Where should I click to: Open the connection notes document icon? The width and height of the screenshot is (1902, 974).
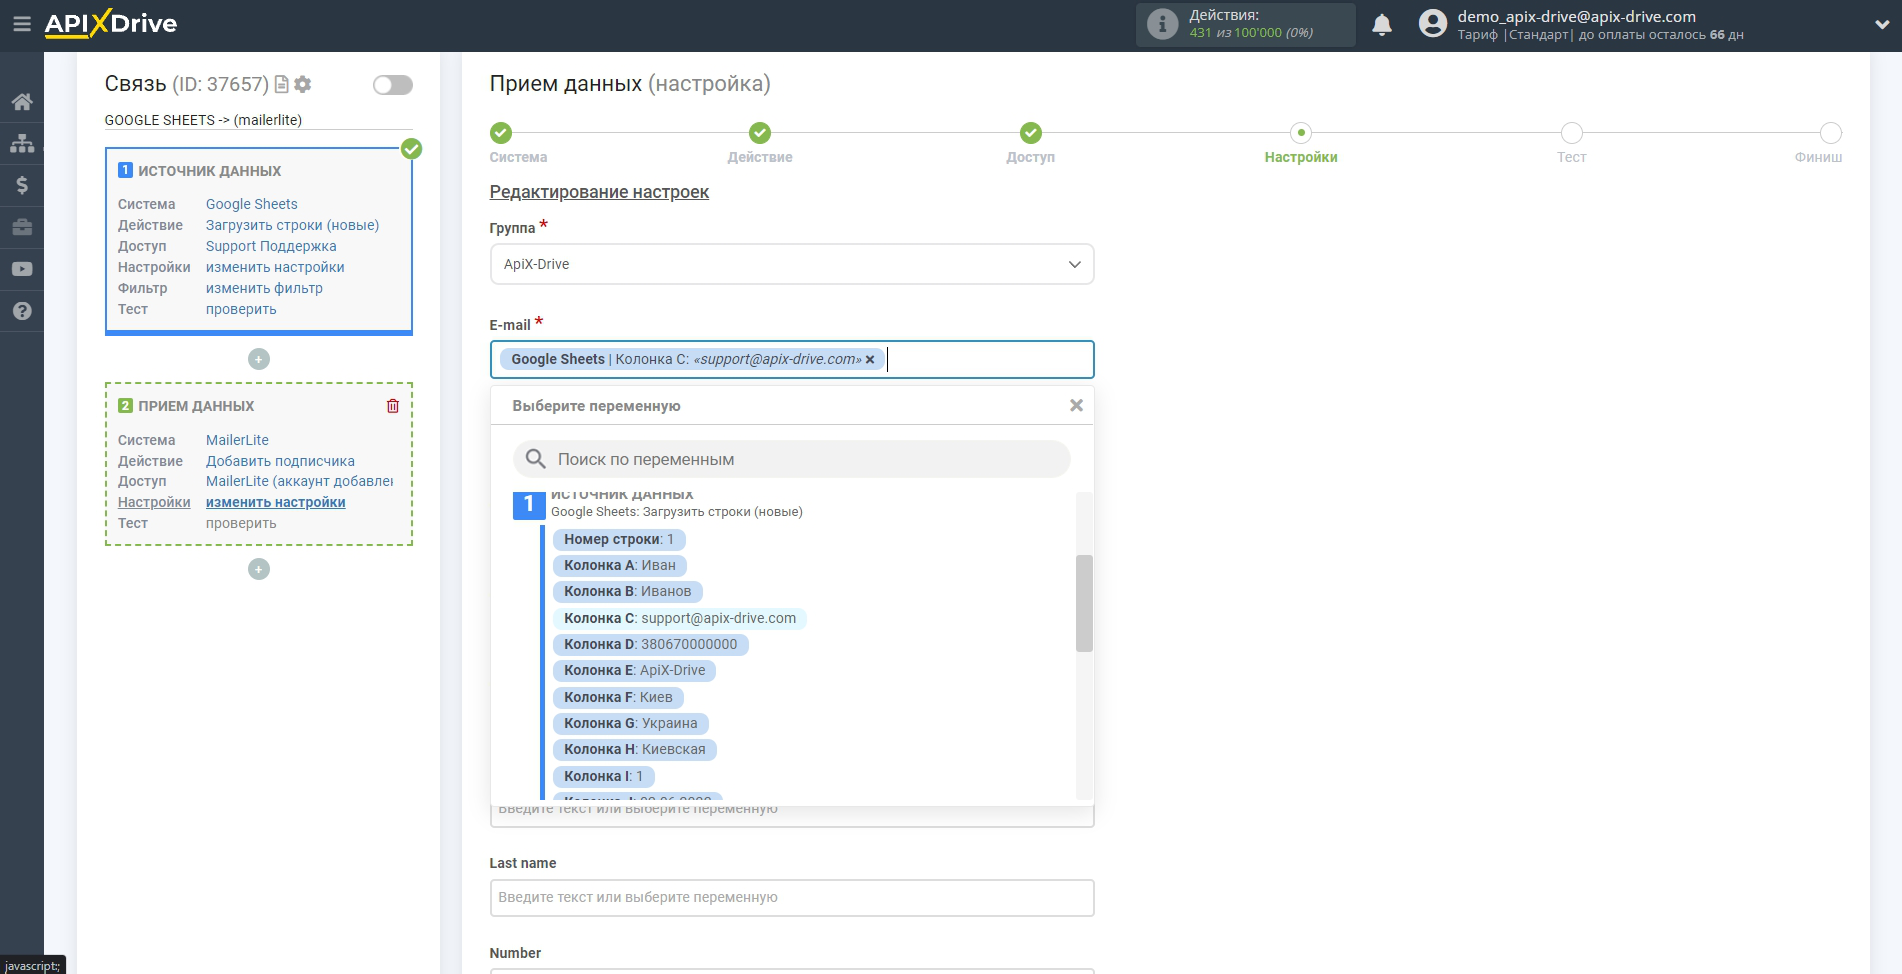coord(282,84)
